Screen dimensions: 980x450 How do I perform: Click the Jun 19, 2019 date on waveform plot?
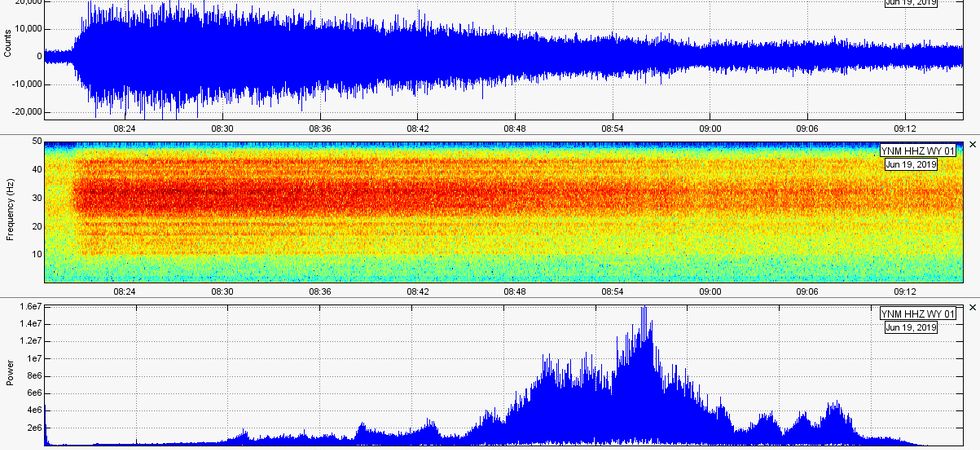click(910, 2)
